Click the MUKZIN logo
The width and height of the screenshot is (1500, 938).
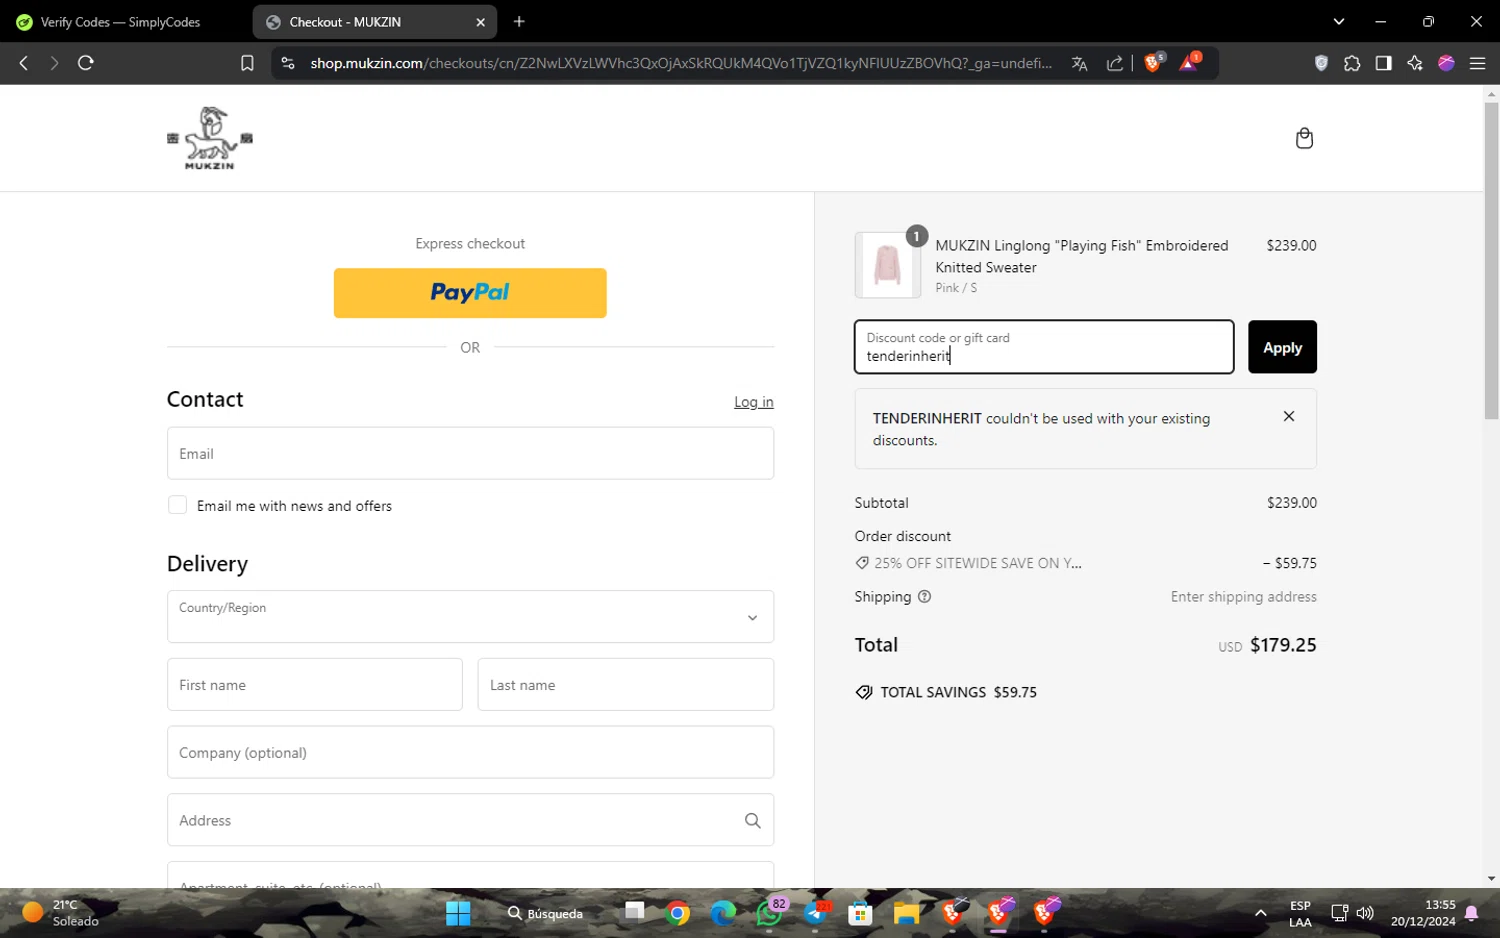tap(210, 138)
